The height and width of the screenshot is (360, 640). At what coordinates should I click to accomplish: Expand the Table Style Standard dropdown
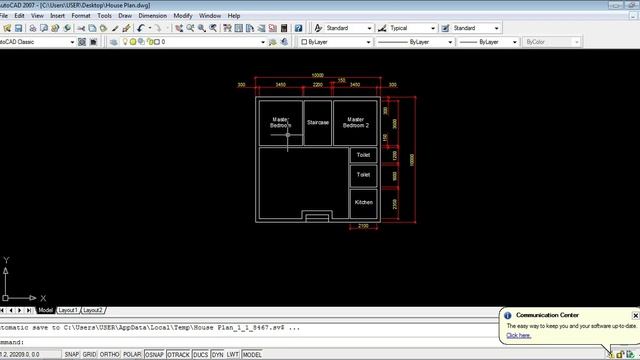coord(496,28)
